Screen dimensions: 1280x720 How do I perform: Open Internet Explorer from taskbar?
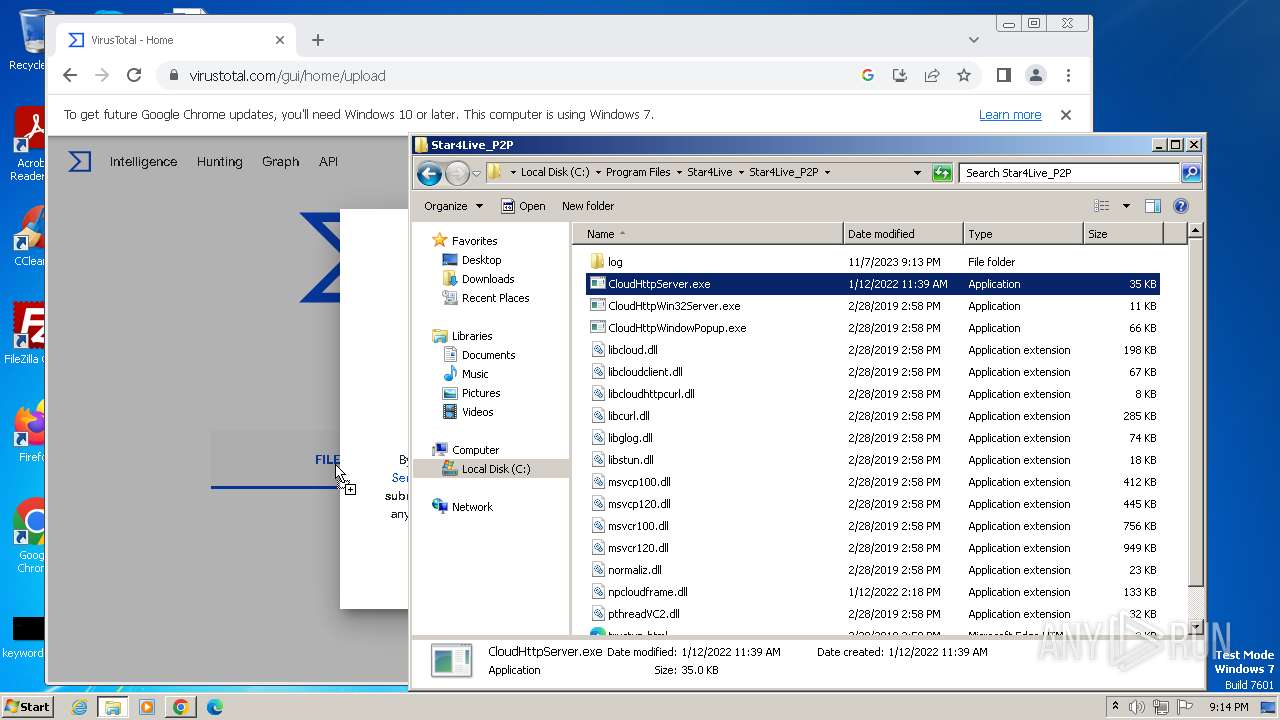[x=79, y=707]
